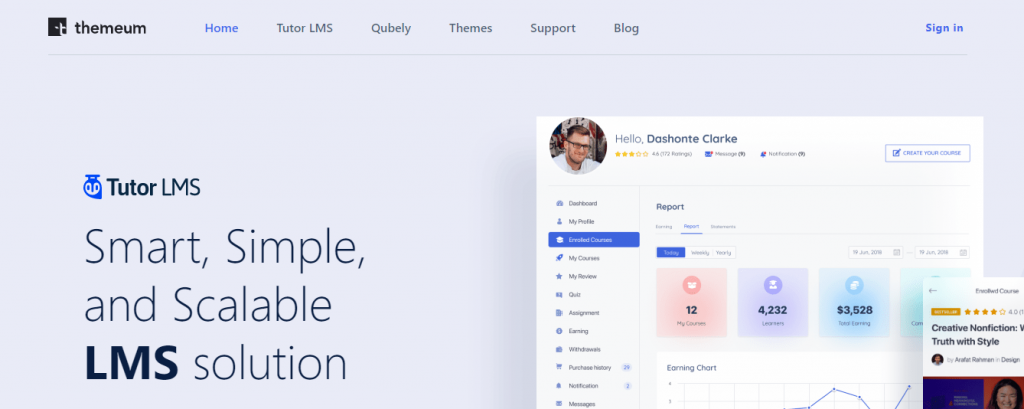Click the Learners card showing 4,232

[x=773, y=303]
